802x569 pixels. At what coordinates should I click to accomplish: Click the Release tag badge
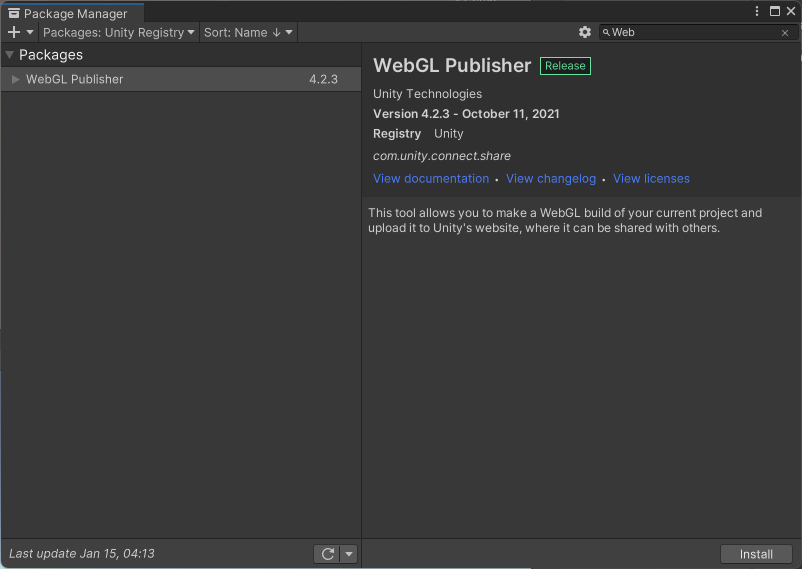tap(565, 66)
